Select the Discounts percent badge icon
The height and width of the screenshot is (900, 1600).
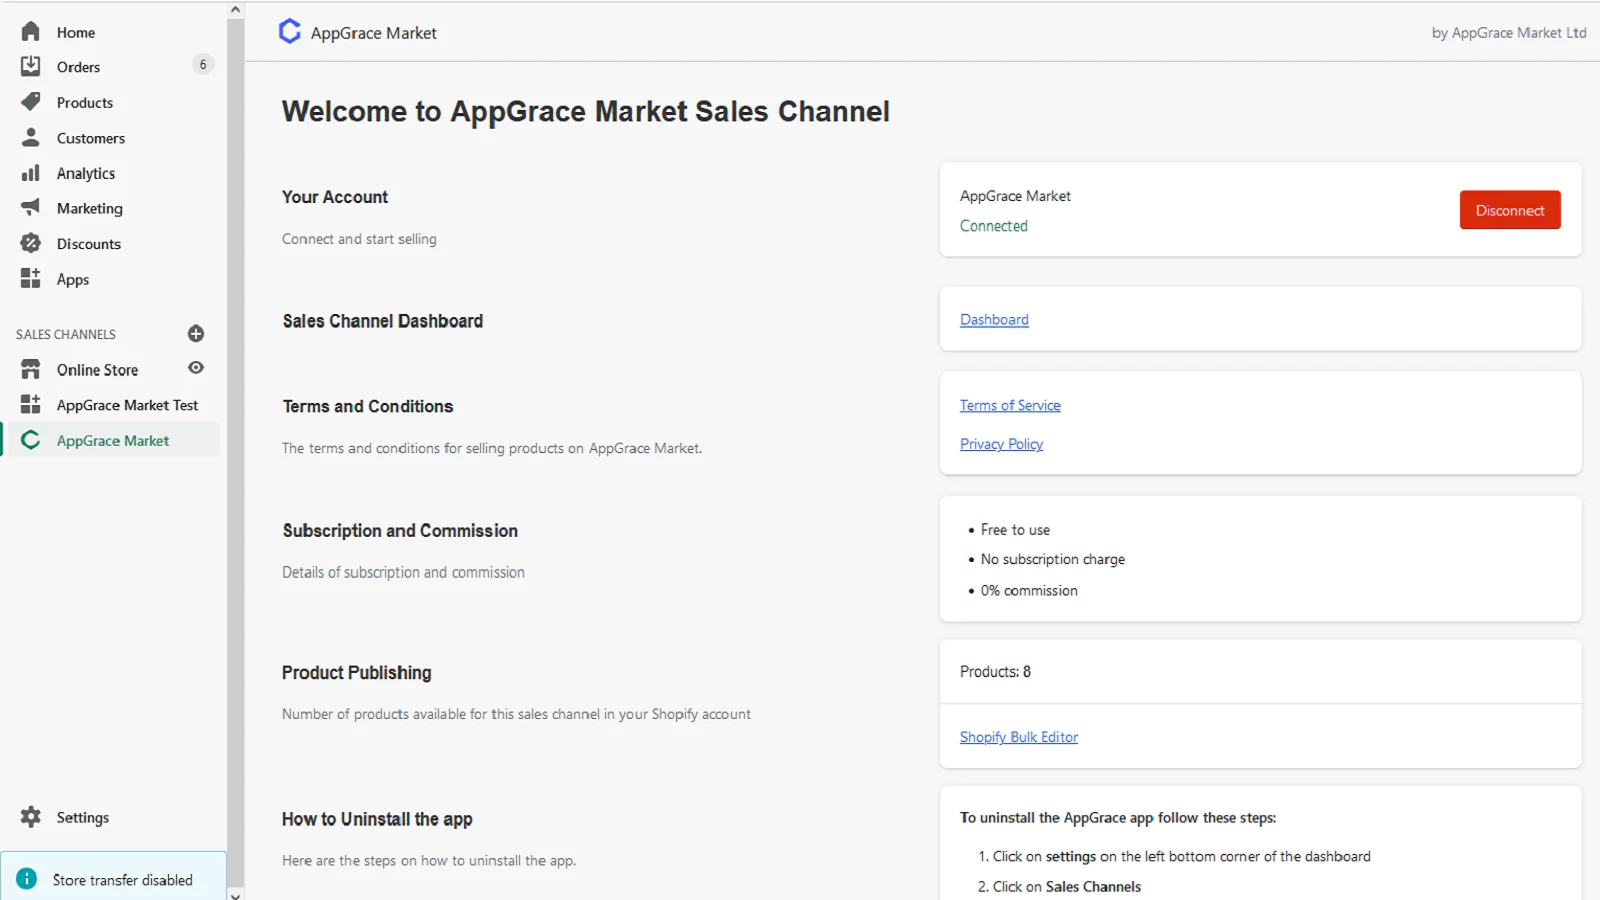point(31,243)
